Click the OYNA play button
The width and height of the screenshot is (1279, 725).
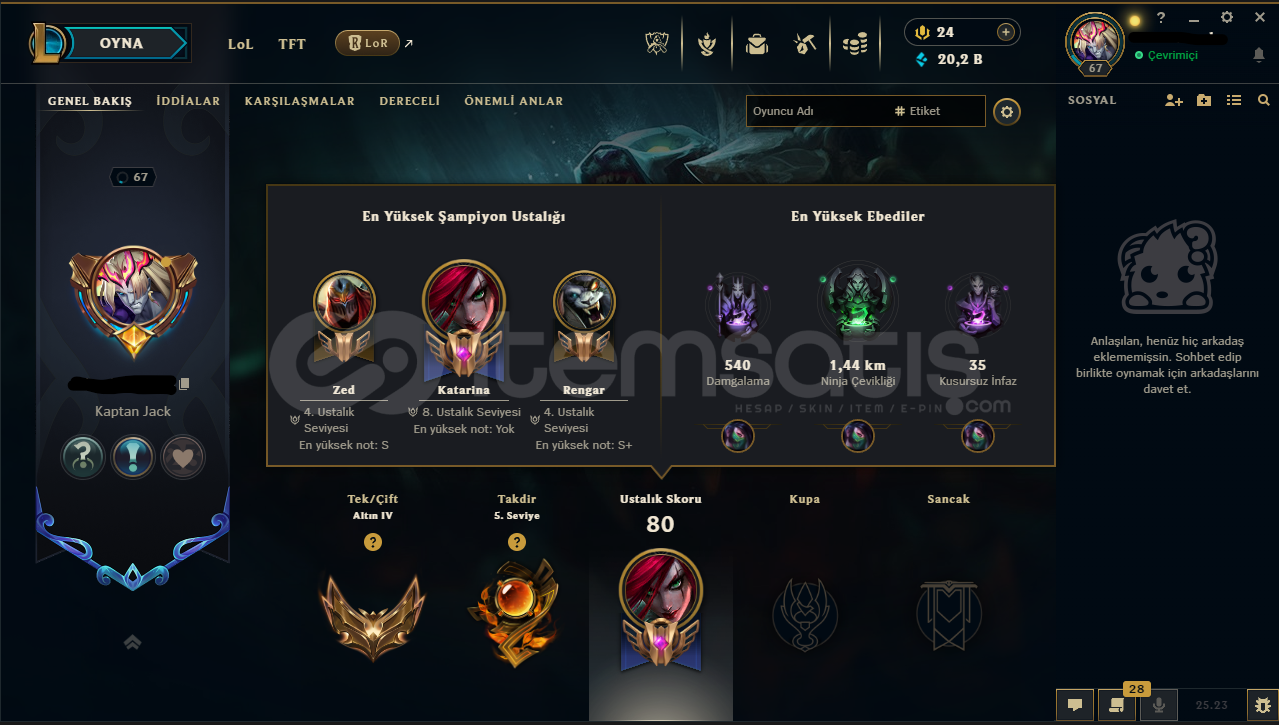pos(121,43)
